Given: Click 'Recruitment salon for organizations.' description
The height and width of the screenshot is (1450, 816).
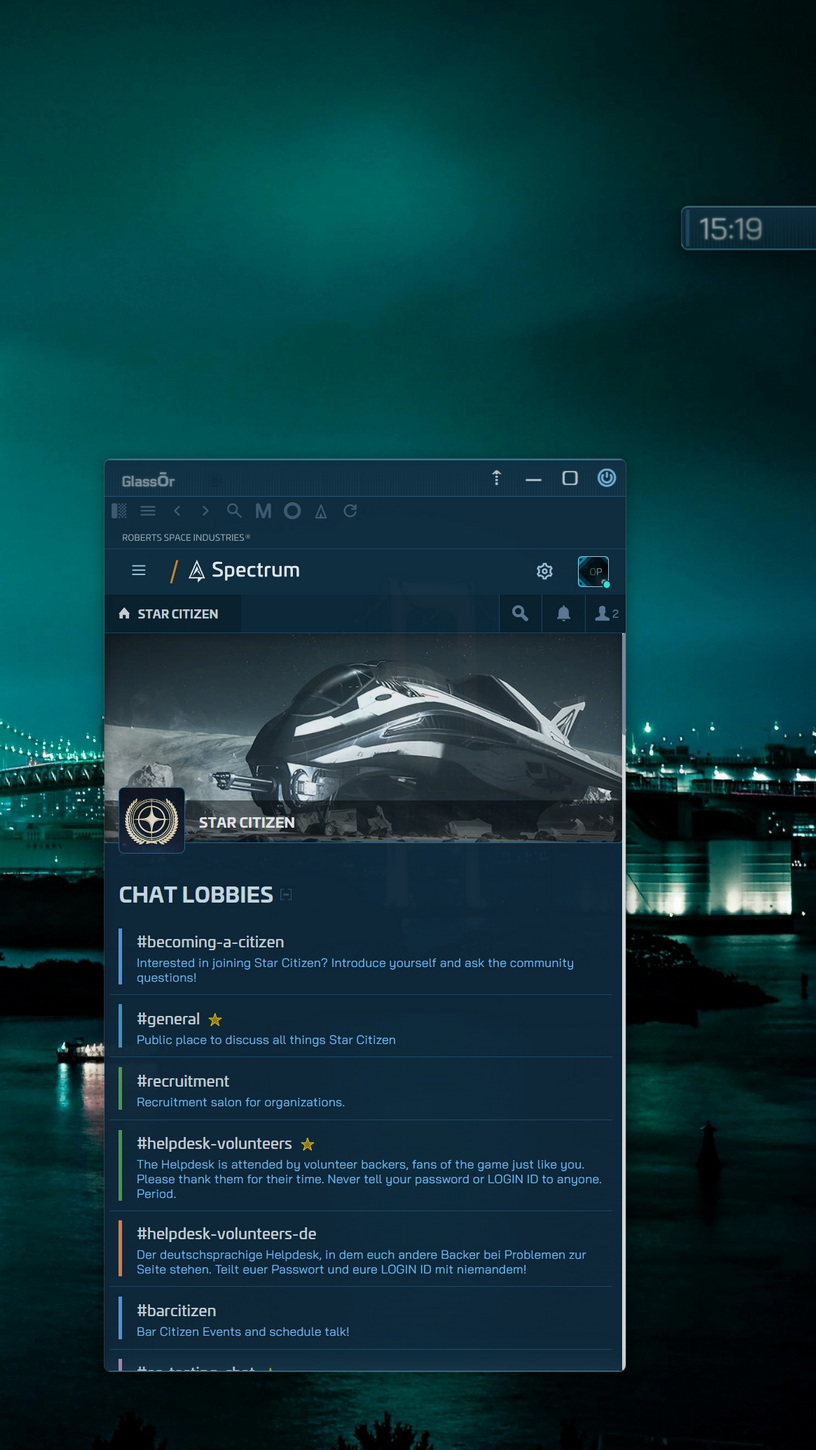Looking at the screenshot, I should (240, 1102).
